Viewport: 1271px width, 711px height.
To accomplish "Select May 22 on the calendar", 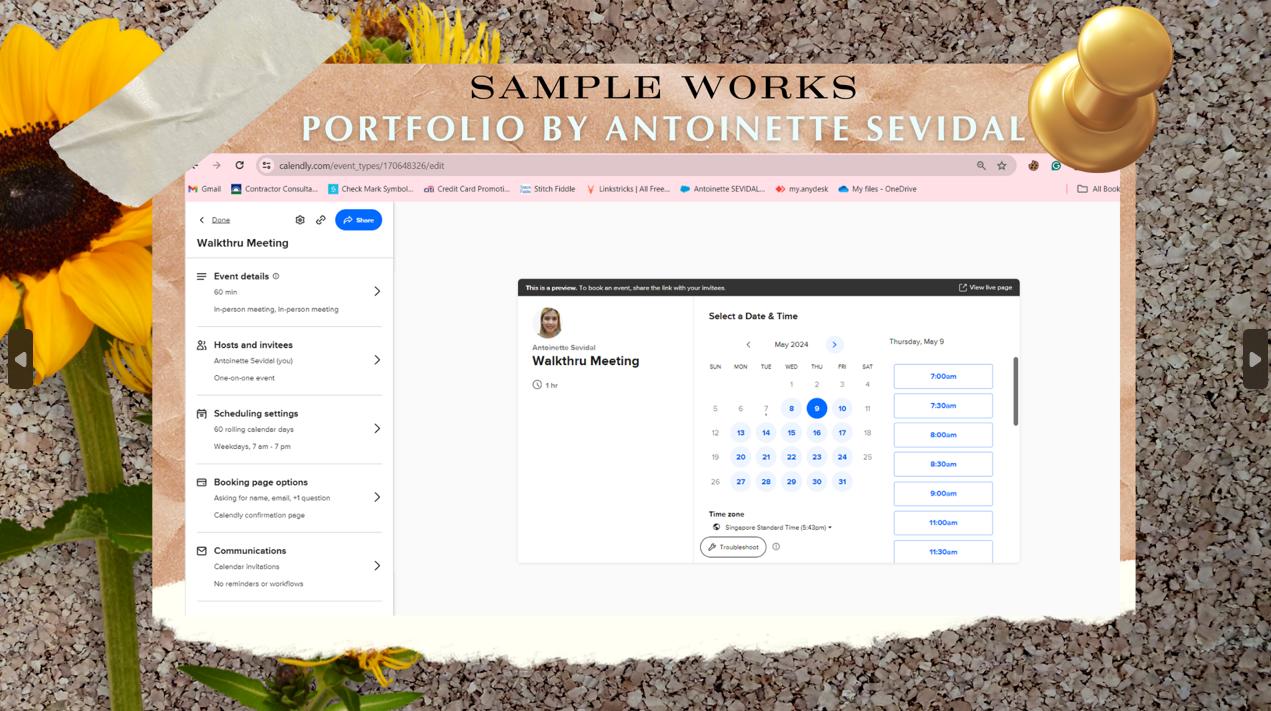I will tap(791, 457).
